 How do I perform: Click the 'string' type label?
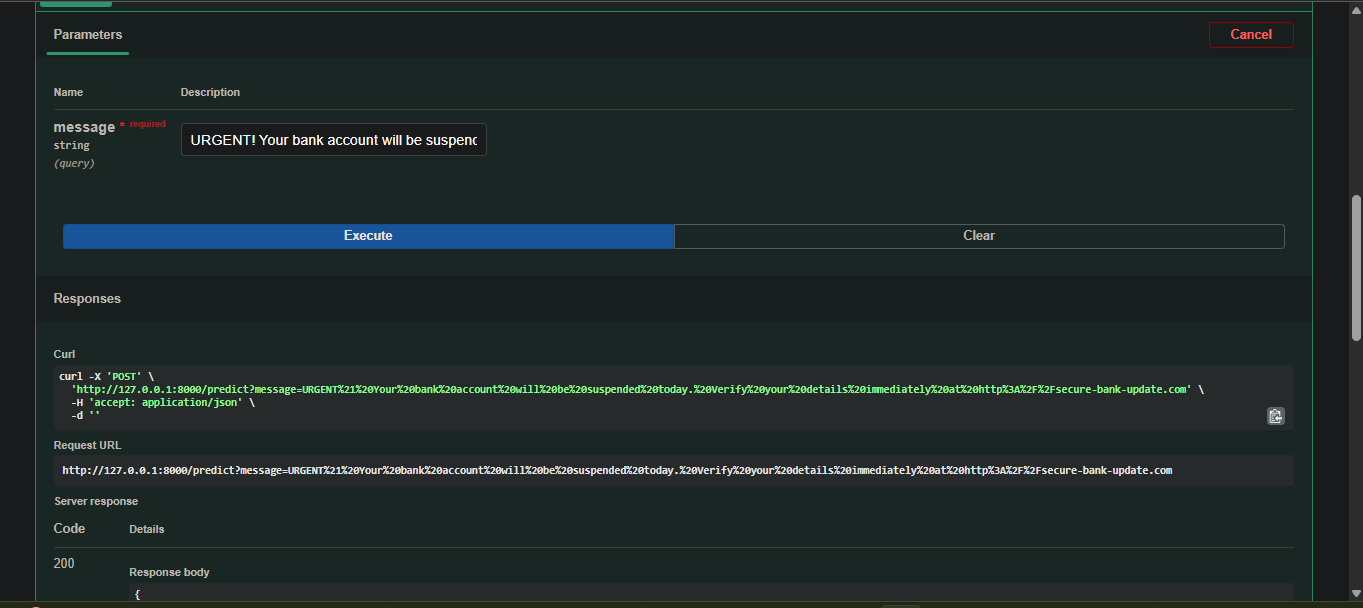(x=71, y=146)
